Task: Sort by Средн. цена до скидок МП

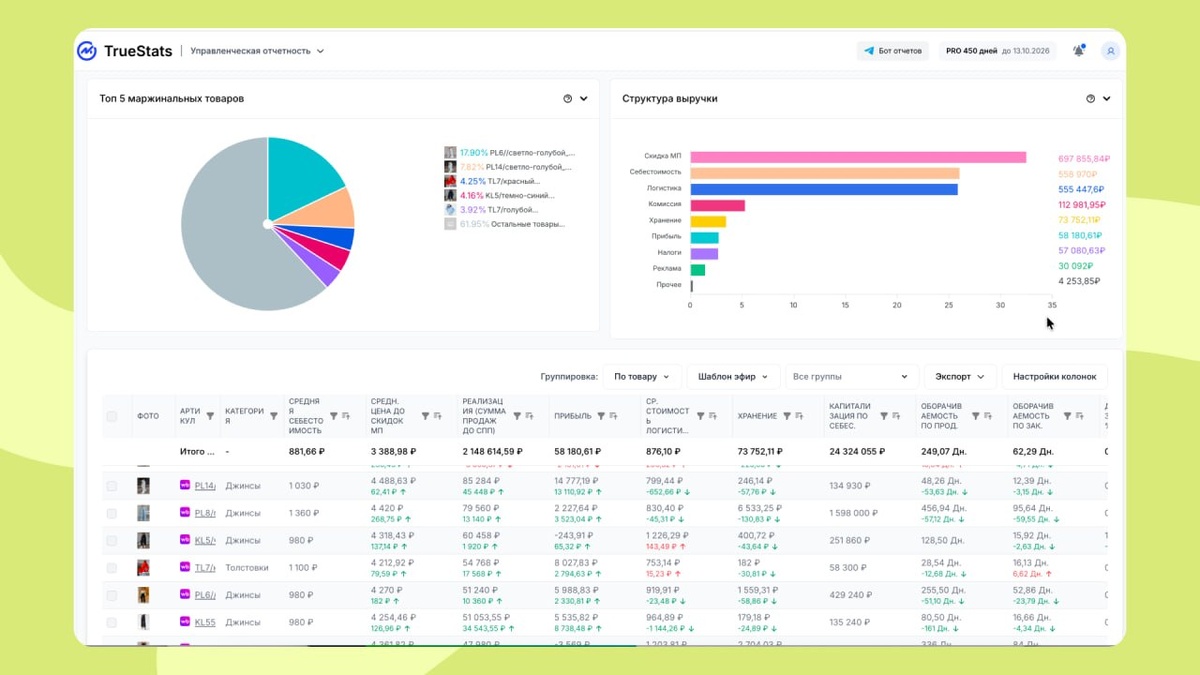Action: click(437, 416)
